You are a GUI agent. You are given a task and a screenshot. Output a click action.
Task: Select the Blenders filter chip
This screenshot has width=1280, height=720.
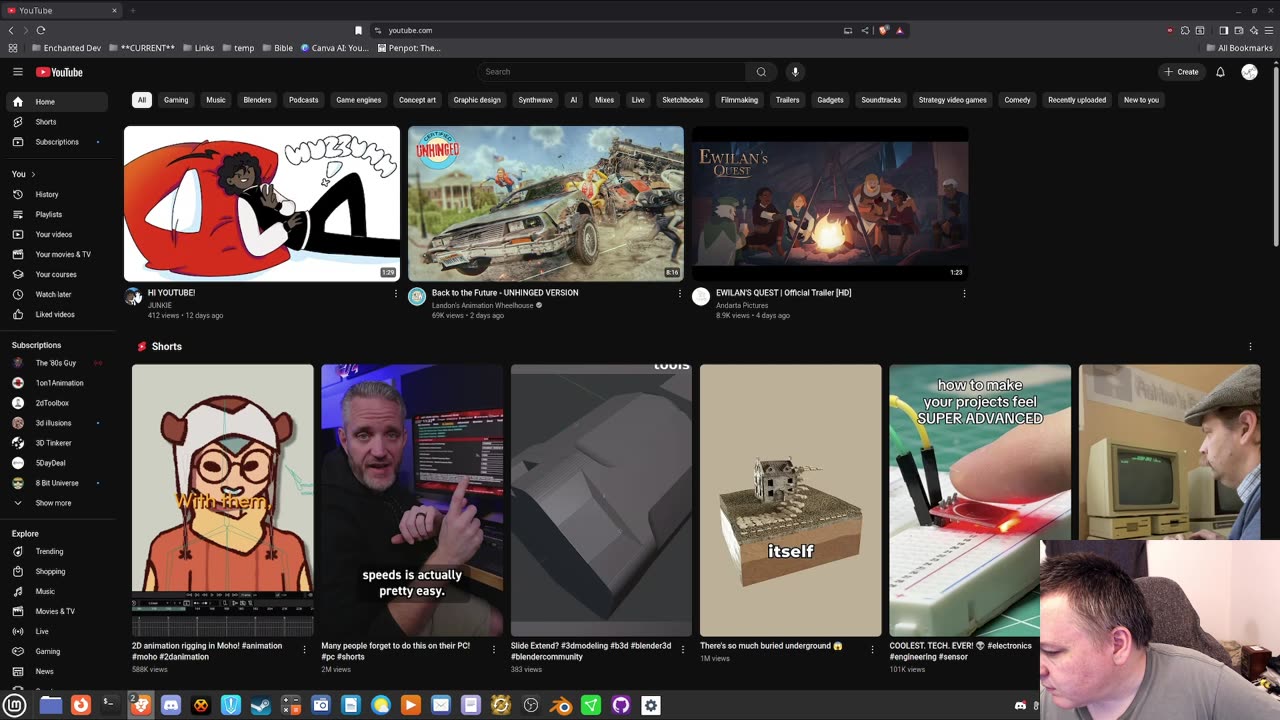tap(257, 100)
